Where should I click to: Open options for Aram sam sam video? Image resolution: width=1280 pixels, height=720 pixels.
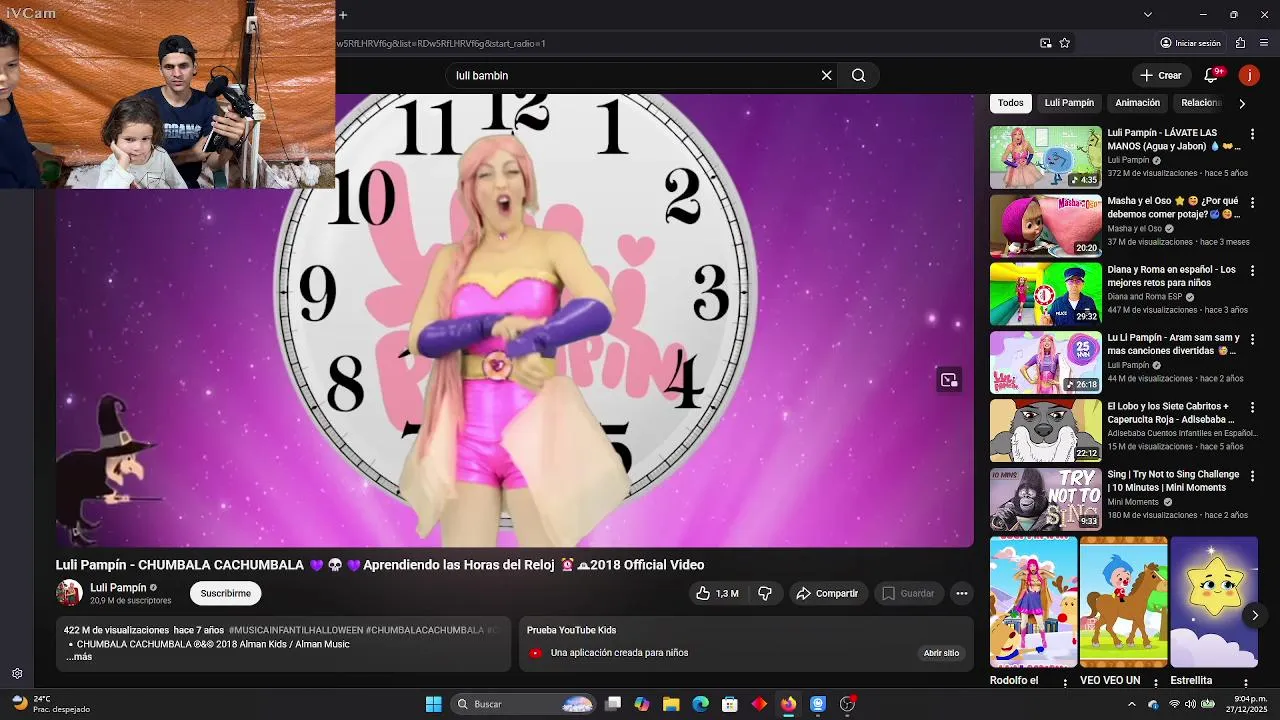1252,339
